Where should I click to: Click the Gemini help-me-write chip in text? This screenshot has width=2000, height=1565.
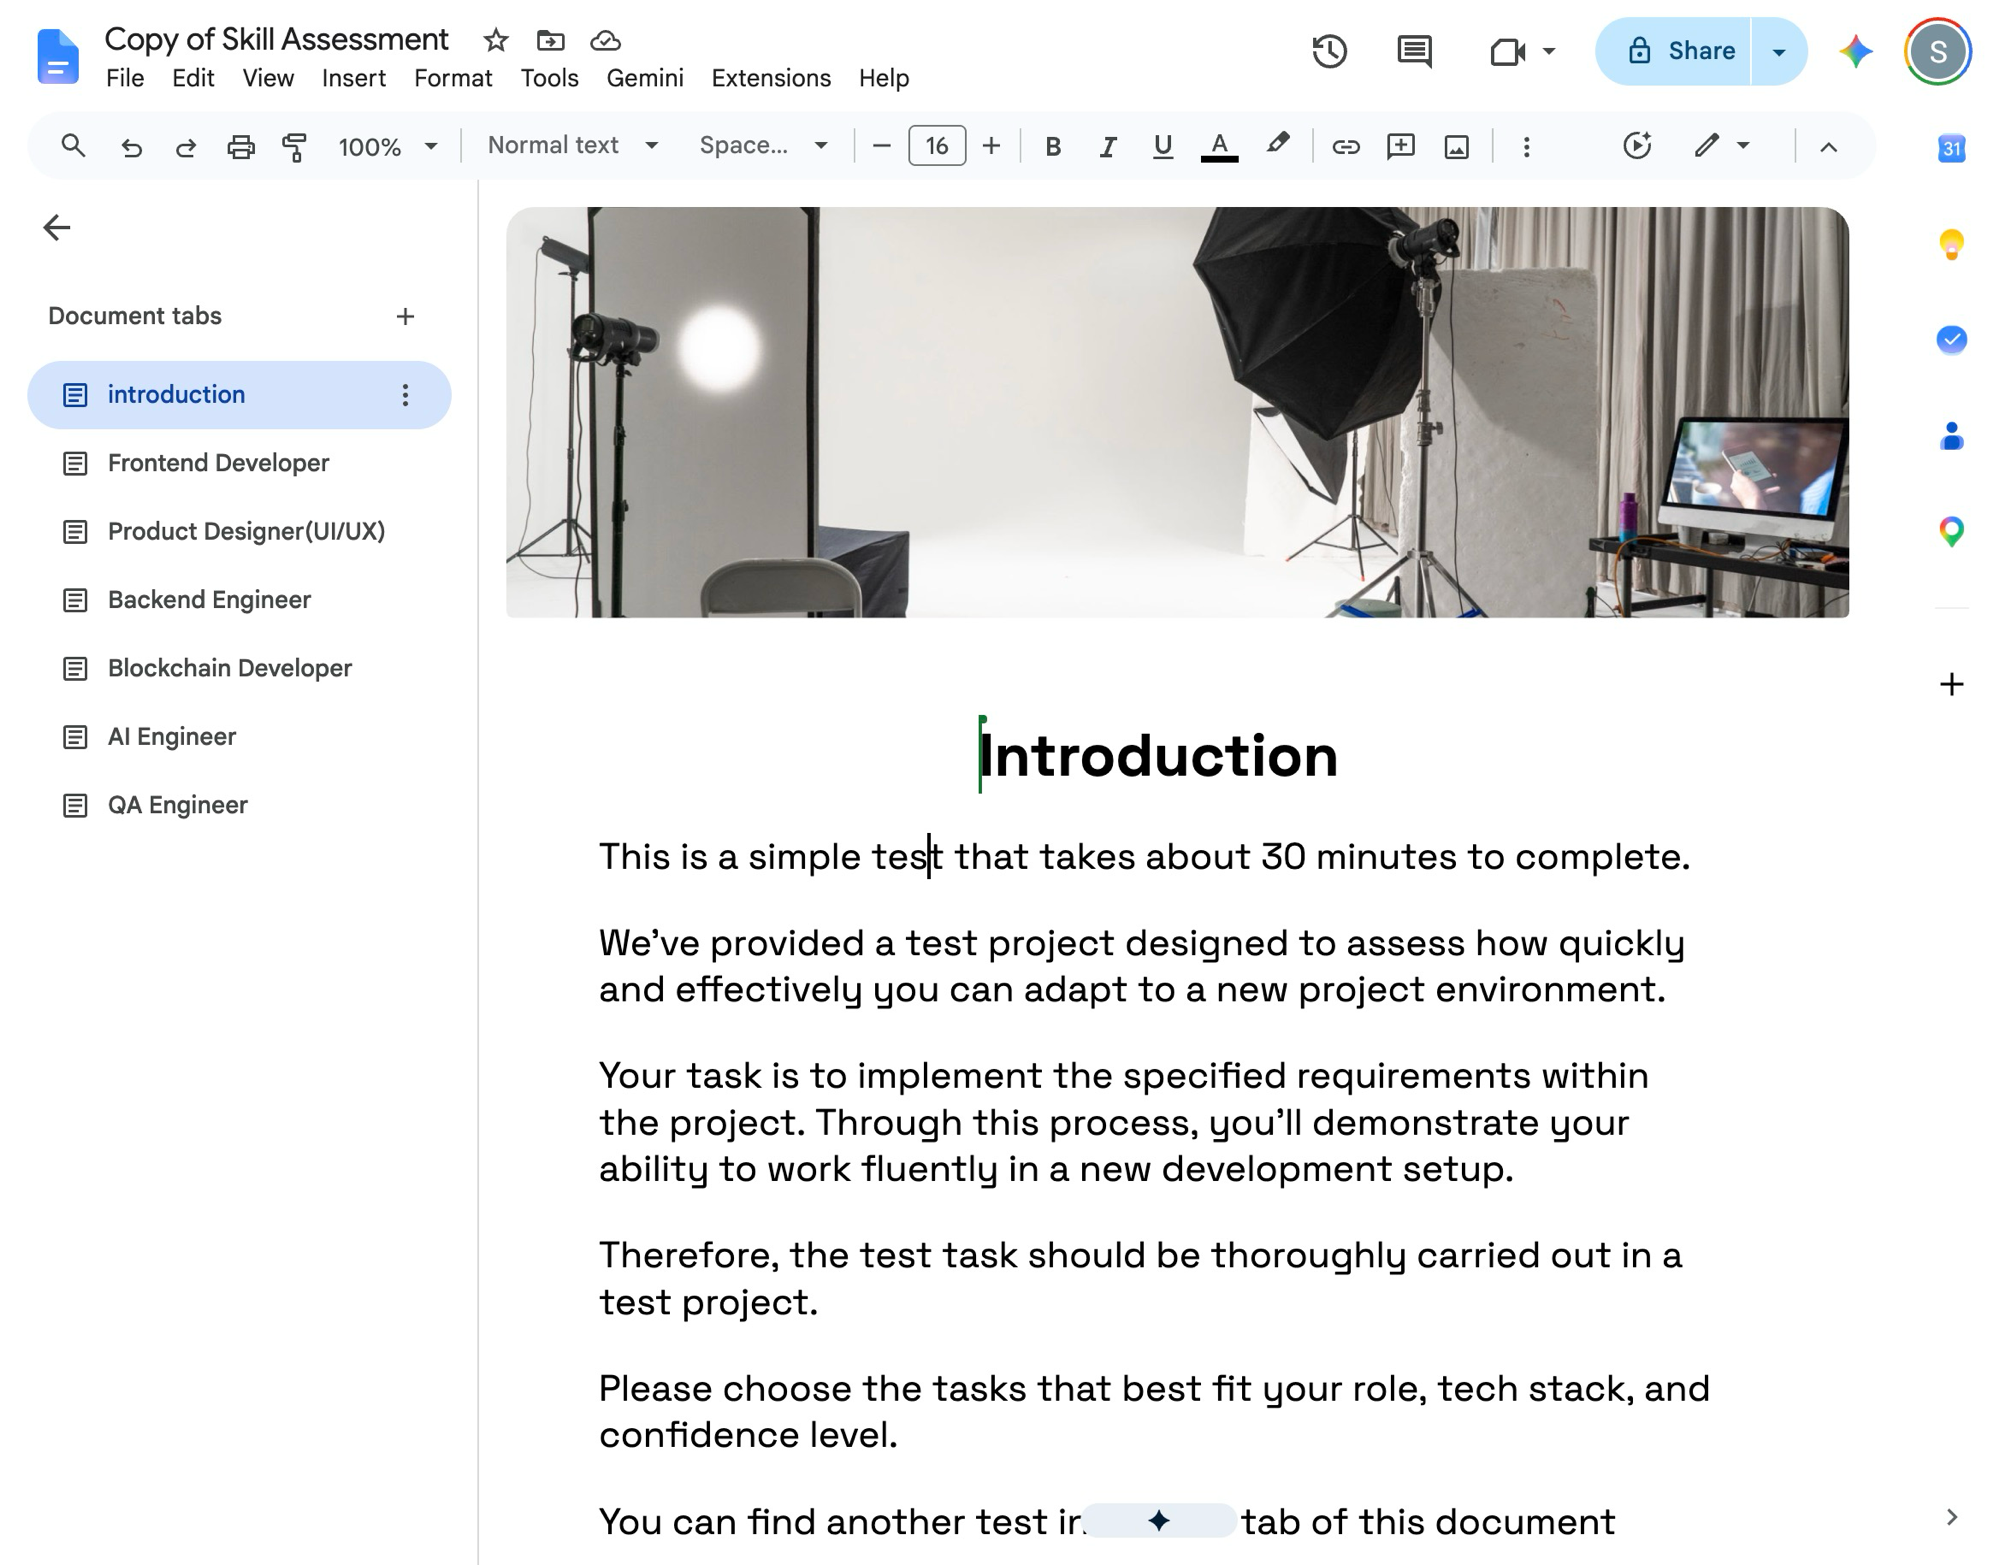pos(1159,1521)
